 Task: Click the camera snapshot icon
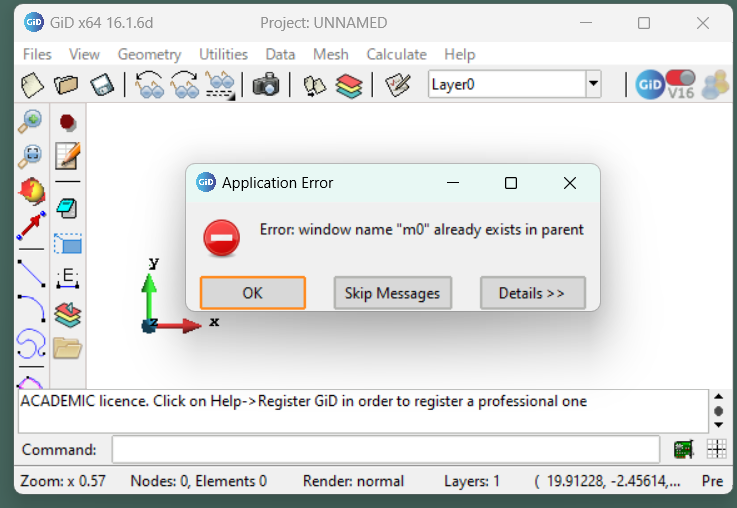[x=266, y=85]
